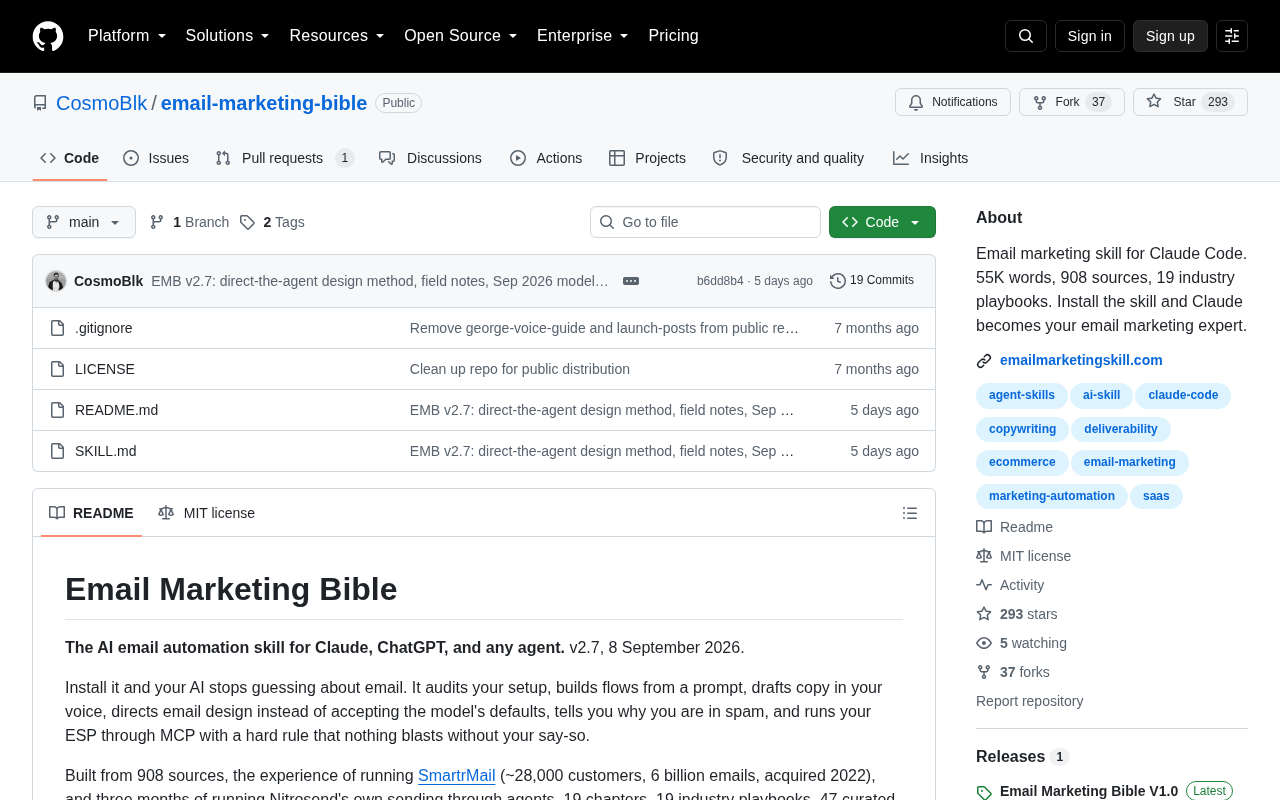Click the history clock icon by 19 Commits

click(838, 281)
